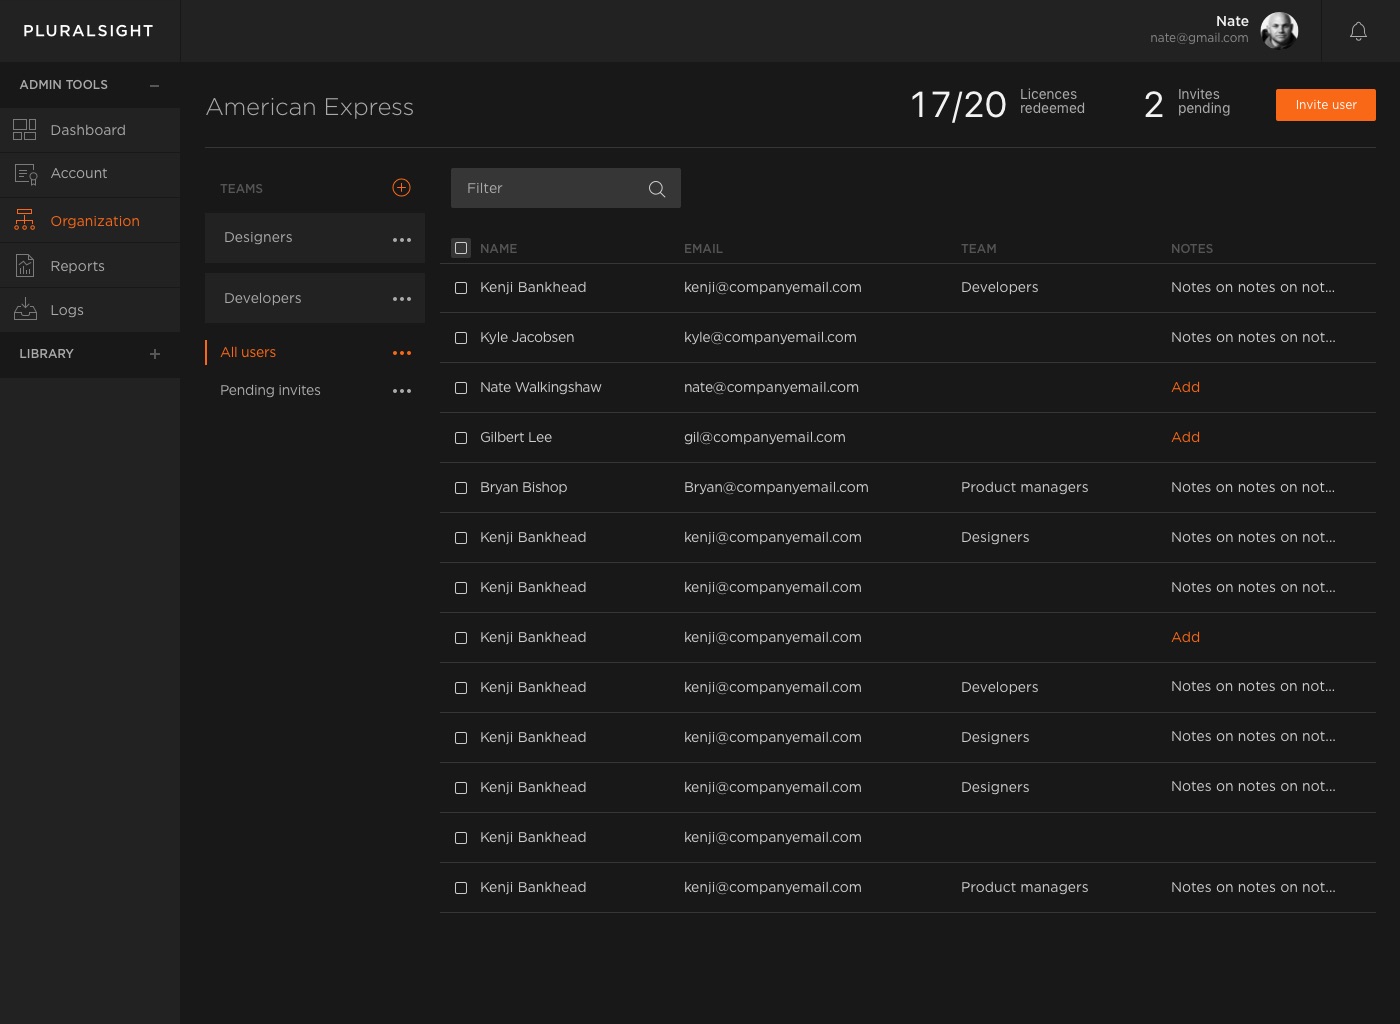Click the Dashboard sidebar icon

(25, 130)
